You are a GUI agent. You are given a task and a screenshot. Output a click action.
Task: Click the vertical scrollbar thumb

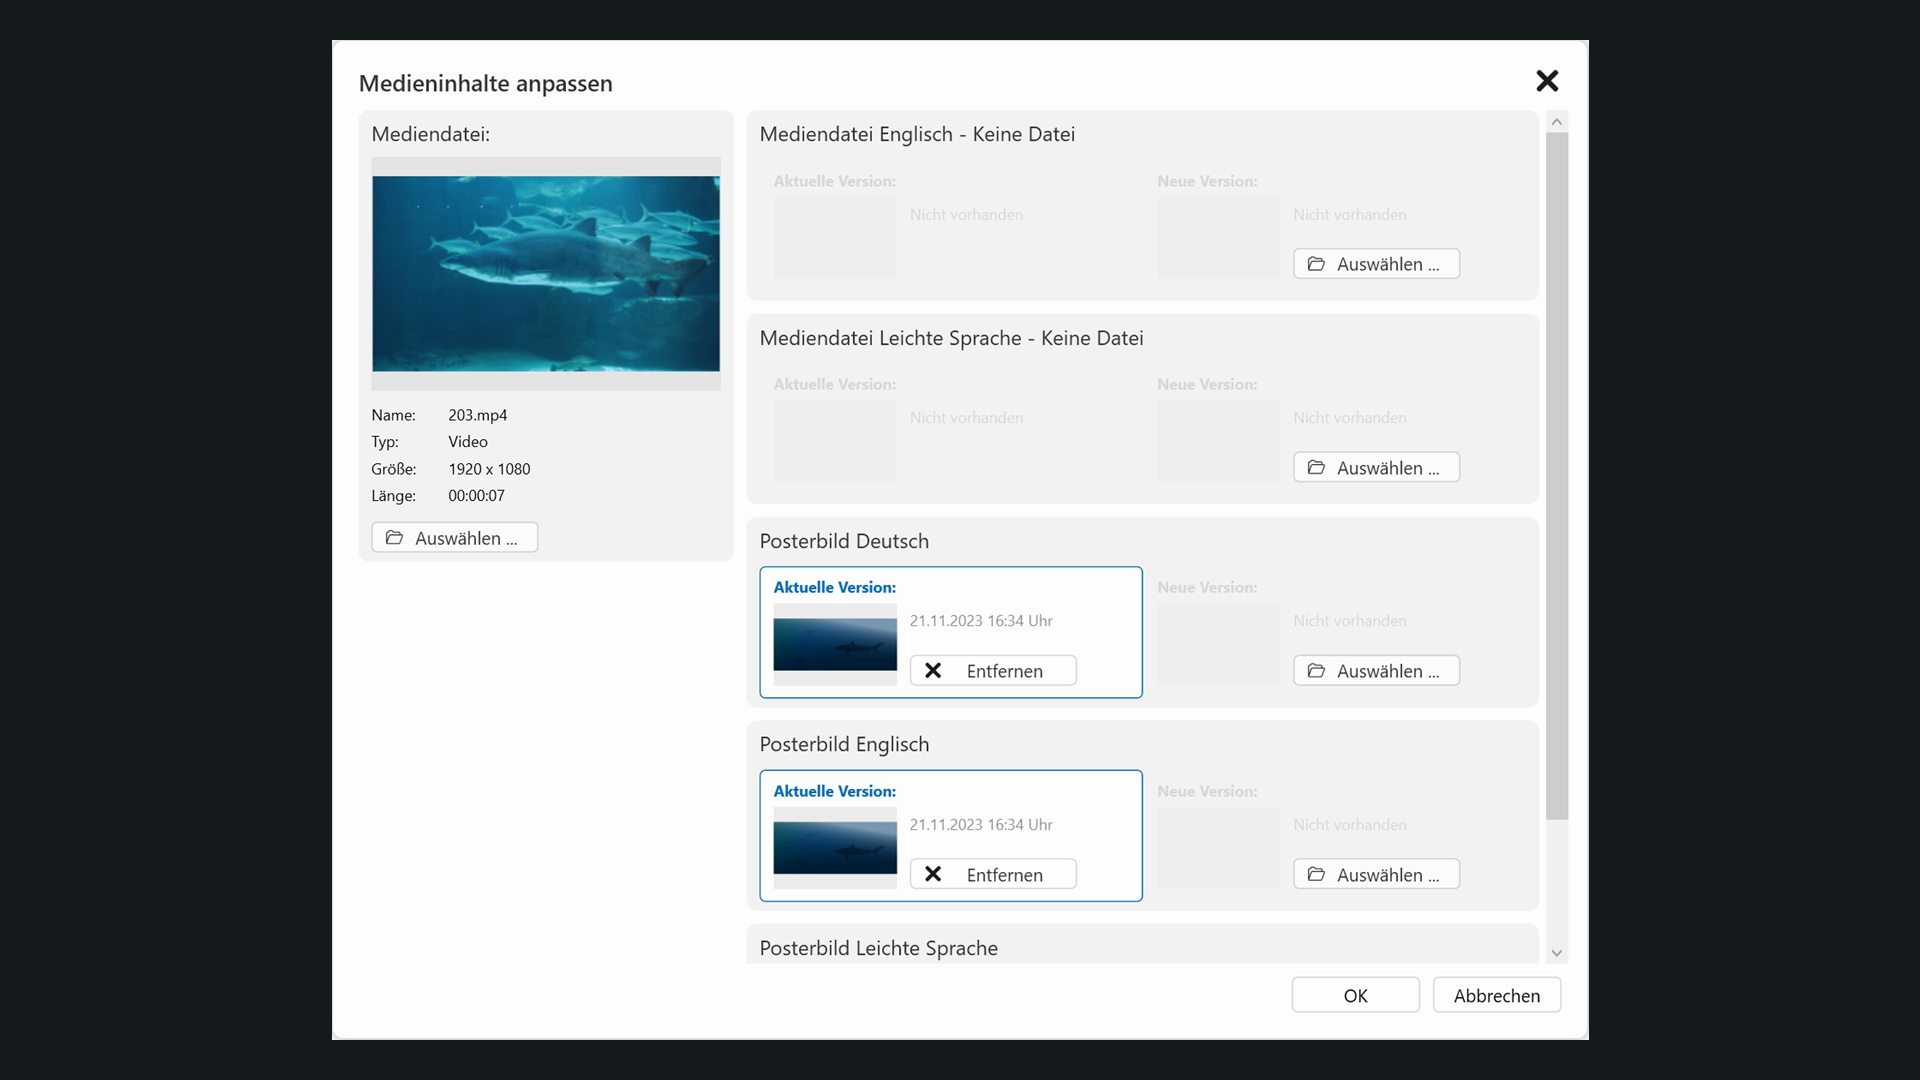tap(1556, 476)
